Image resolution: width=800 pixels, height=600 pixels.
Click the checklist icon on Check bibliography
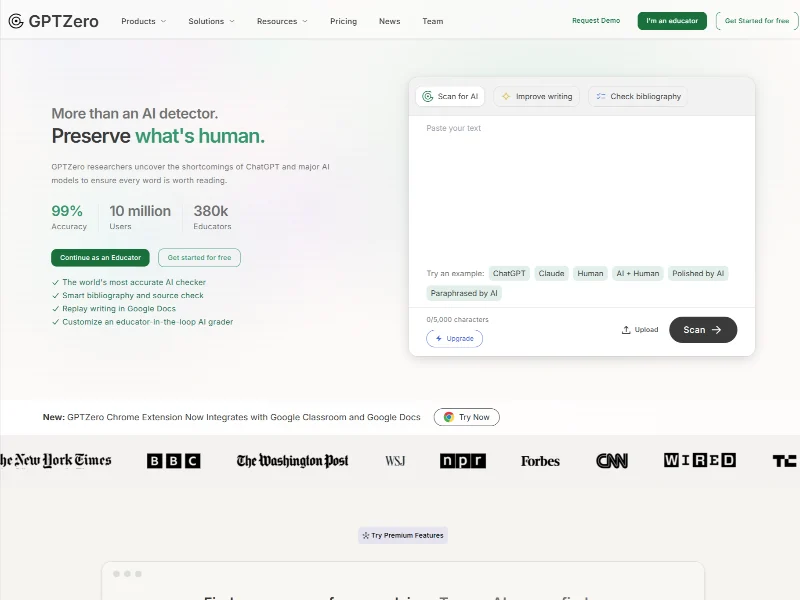601,96
